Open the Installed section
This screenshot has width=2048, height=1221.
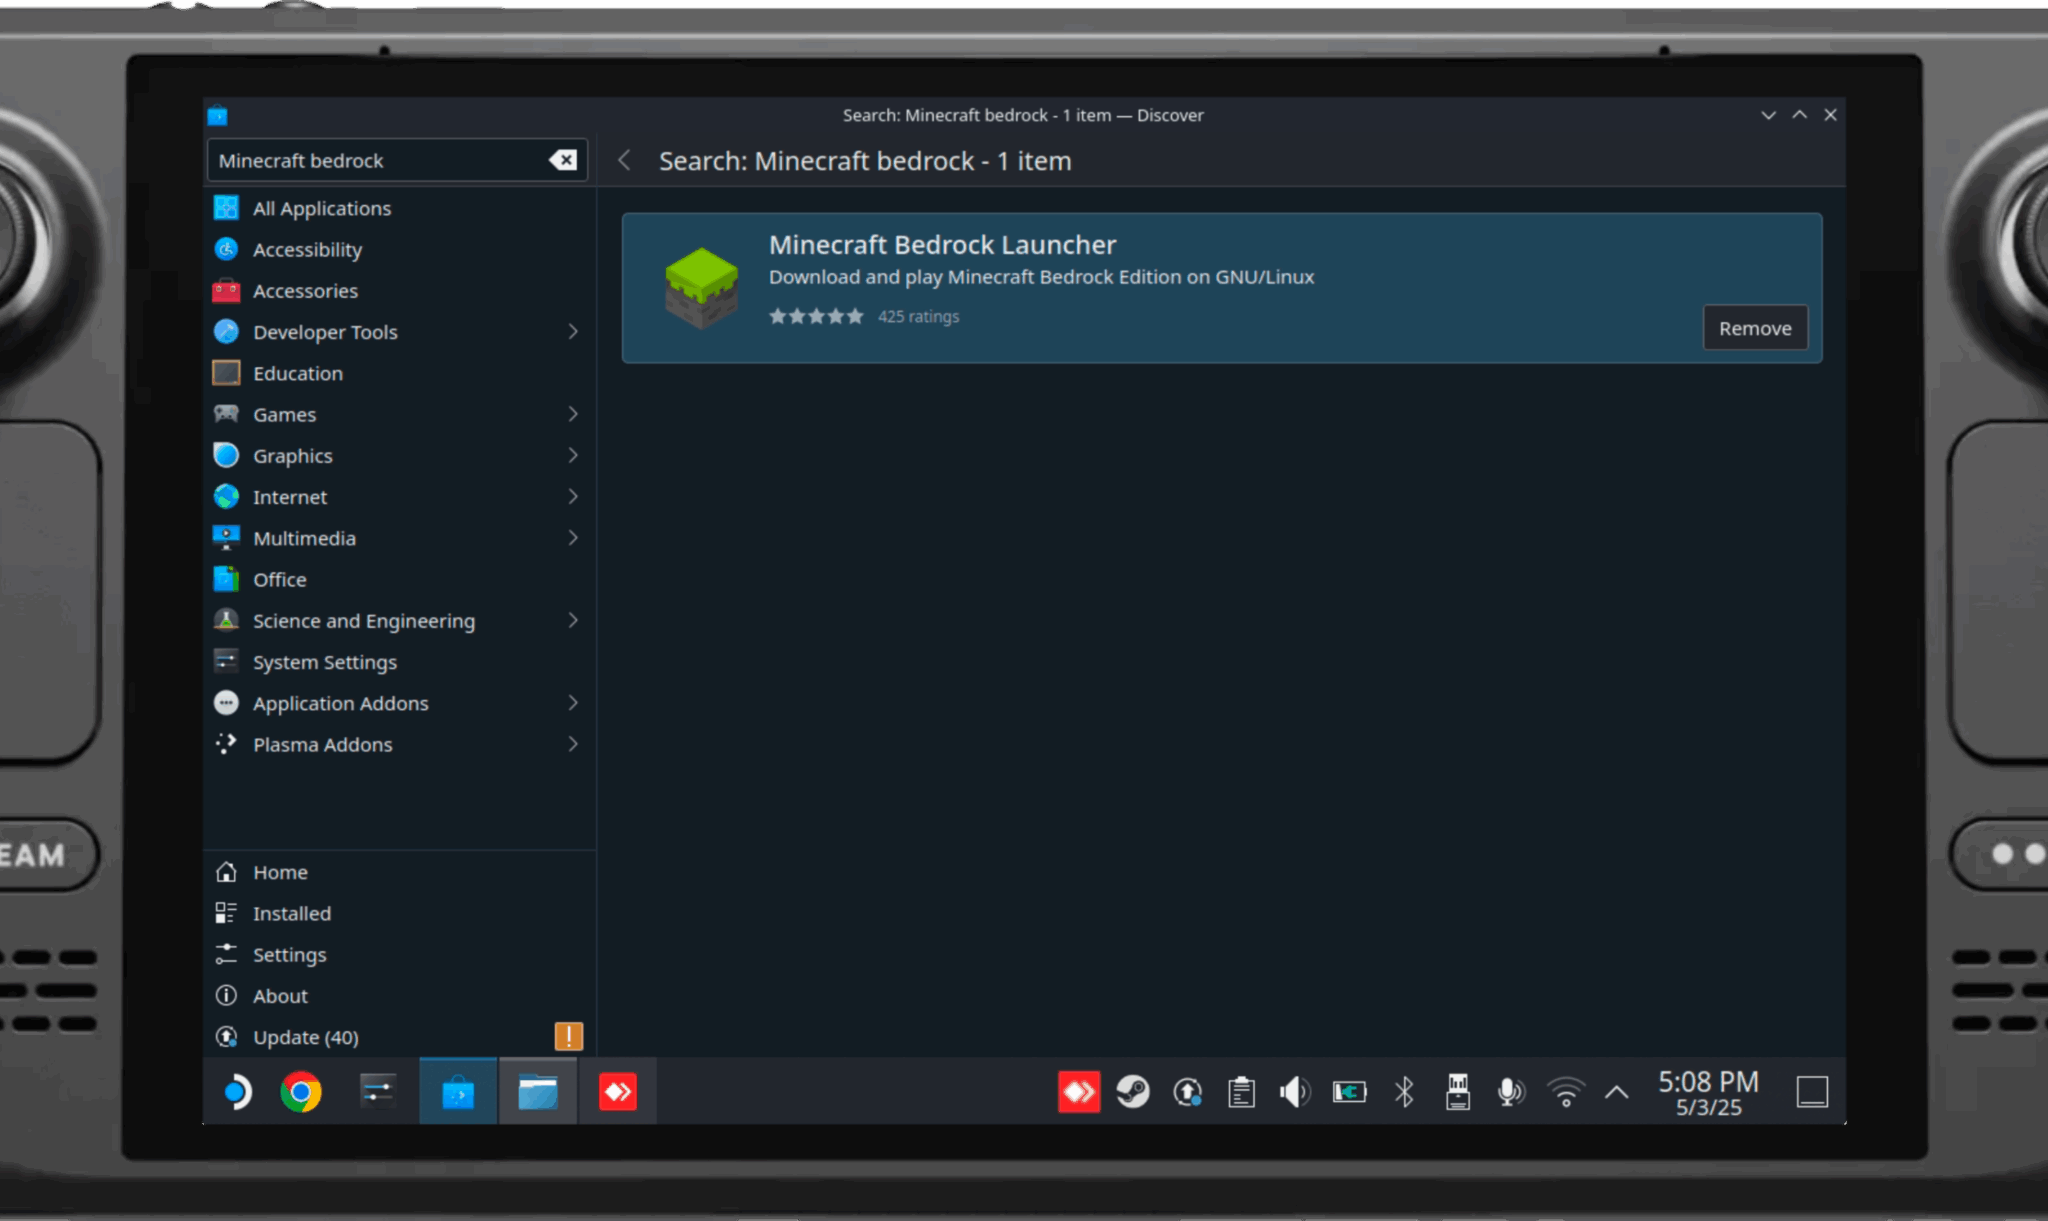click(x=291, y=913)
